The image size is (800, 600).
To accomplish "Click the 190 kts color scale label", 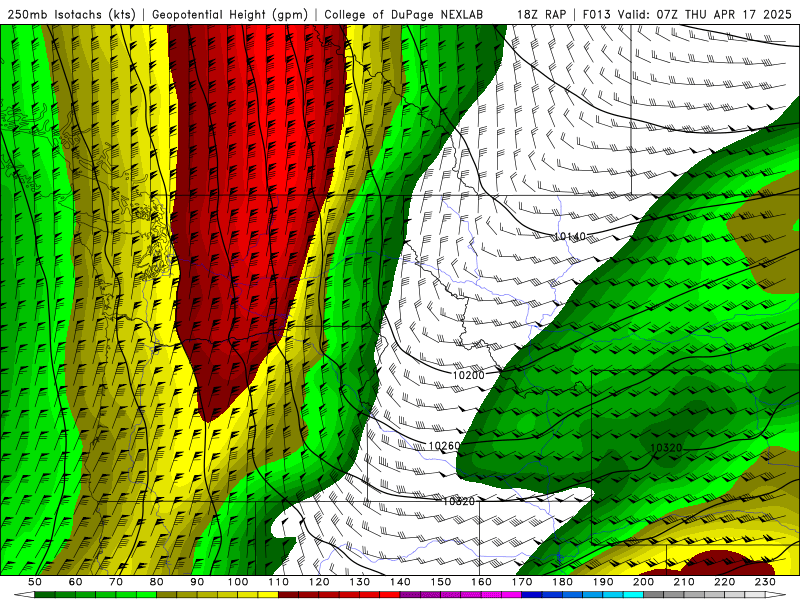I will point(603,582).
